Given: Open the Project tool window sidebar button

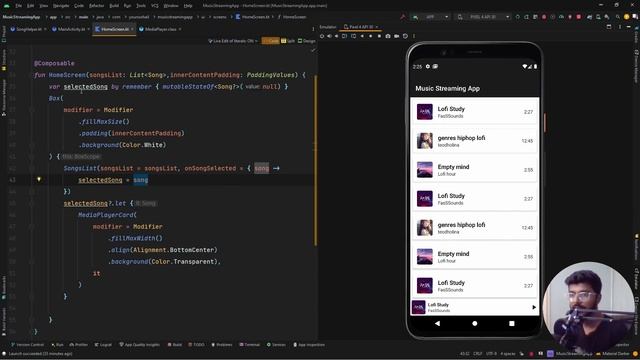Looking at the screenshot, I should (x=4, y=34).
